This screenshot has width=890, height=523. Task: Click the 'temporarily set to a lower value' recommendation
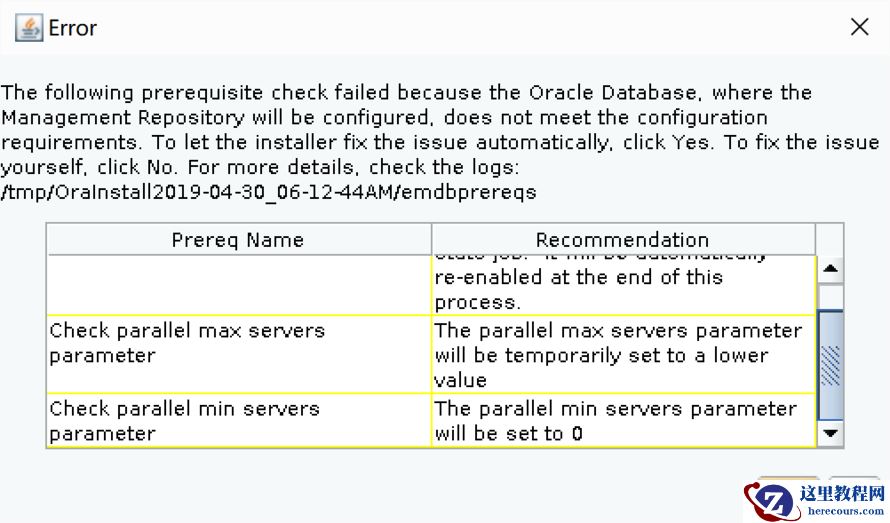622,355
